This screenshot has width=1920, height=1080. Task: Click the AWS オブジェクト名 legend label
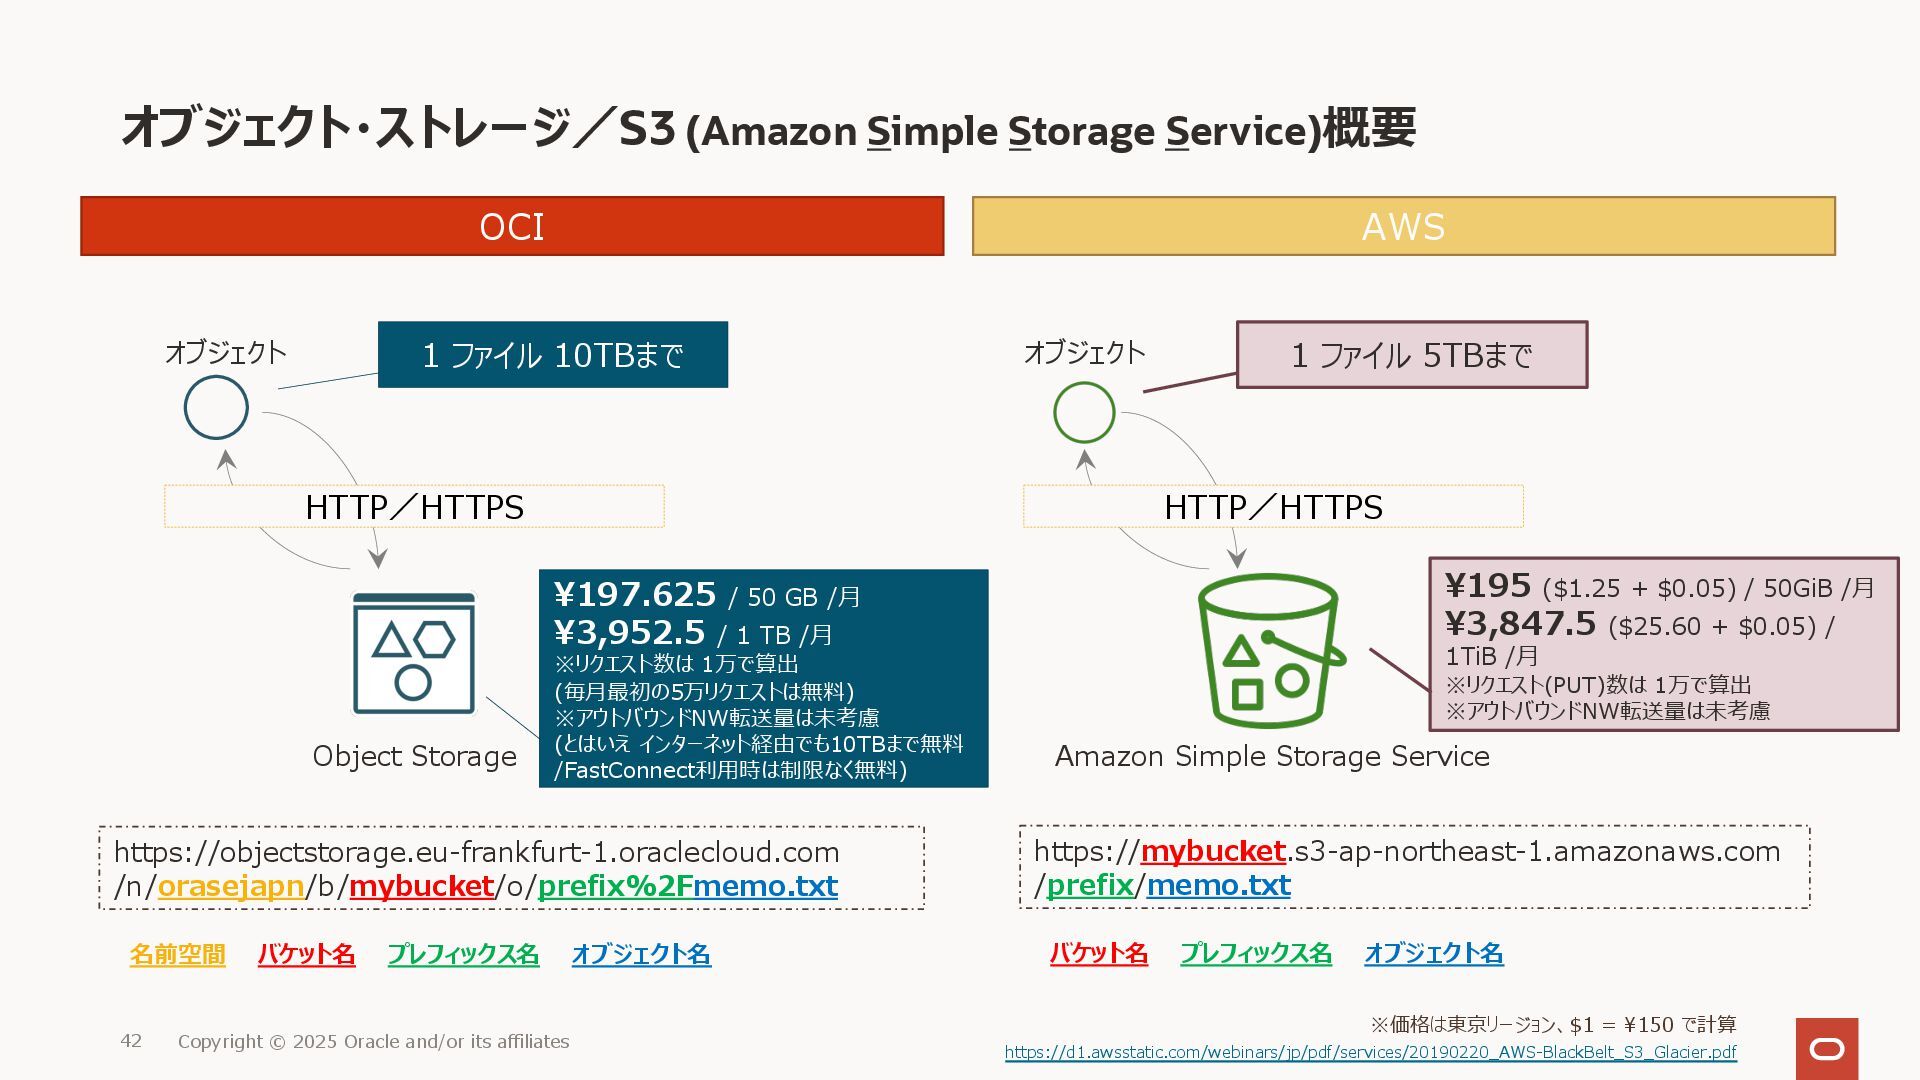point(1433,953)
